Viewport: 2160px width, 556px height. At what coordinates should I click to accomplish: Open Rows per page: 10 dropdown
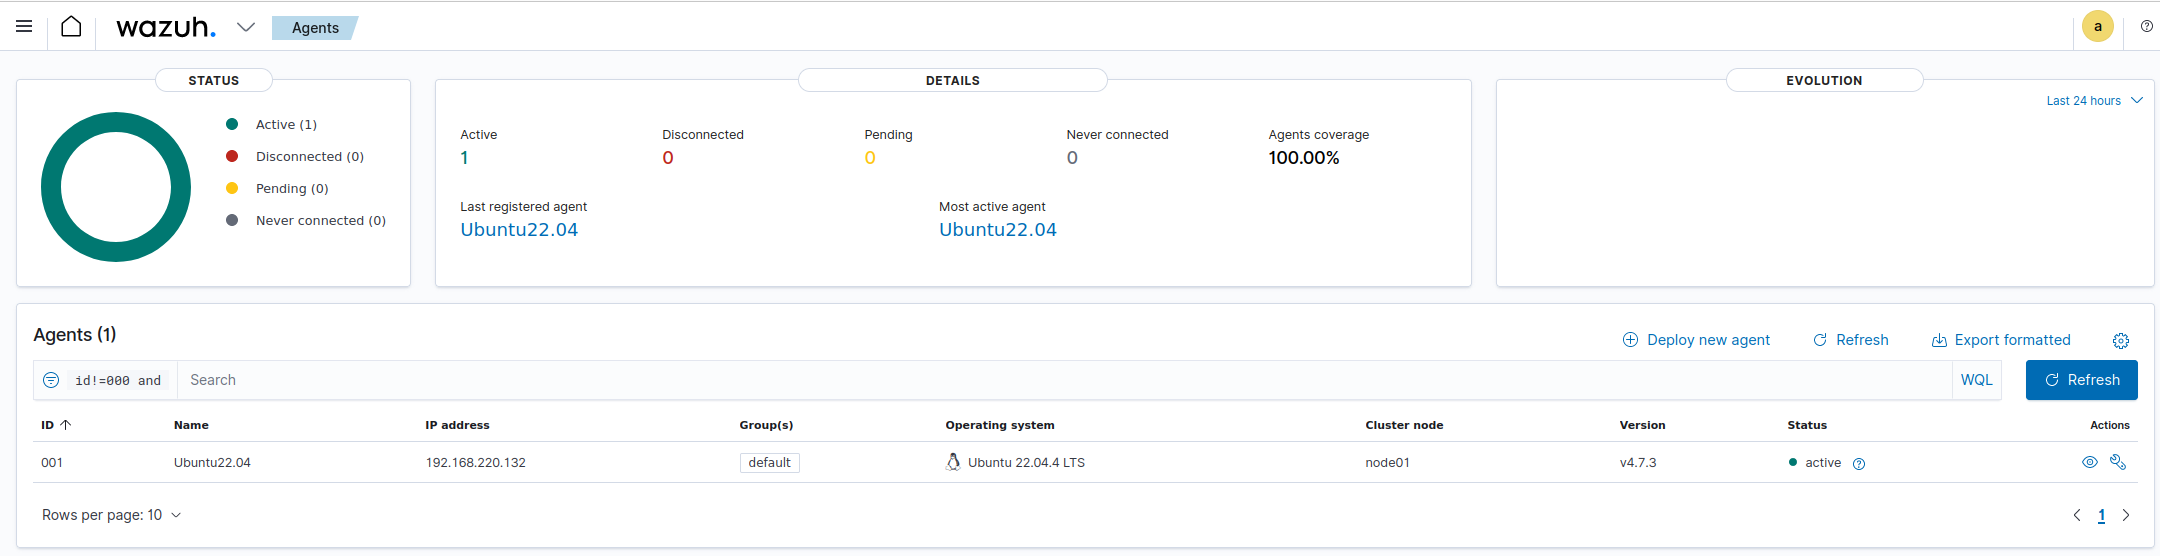111,515
